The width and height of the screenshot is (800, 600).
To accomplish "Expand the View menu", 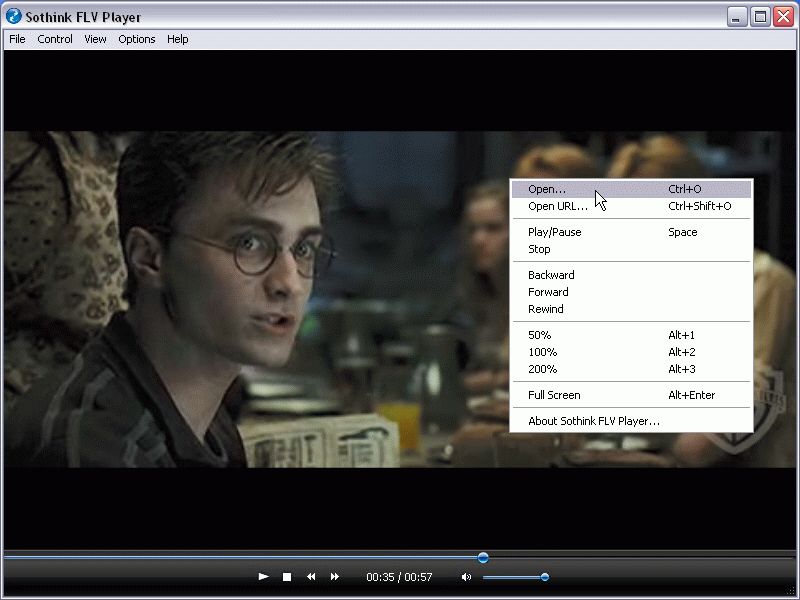I will (95, 39).
